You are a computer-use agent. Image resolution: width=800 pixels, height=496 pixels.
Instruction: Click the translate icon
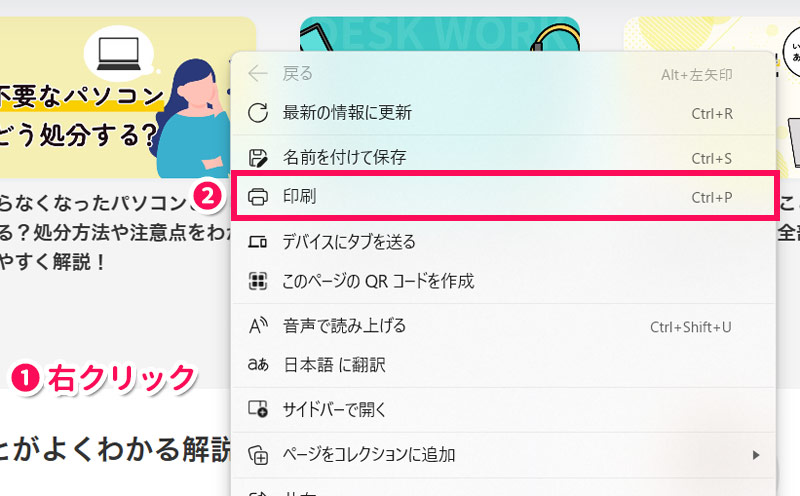(258, 364)
